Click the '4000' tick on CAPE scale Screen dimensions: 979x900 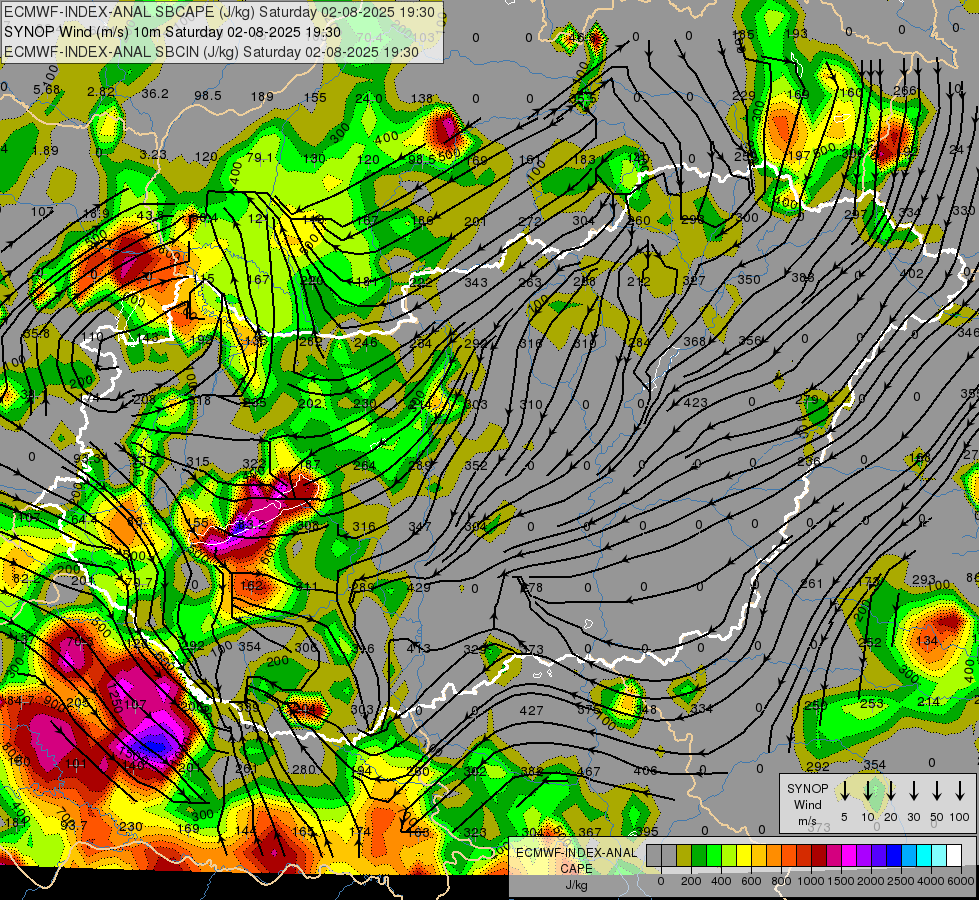coord(930,881)
